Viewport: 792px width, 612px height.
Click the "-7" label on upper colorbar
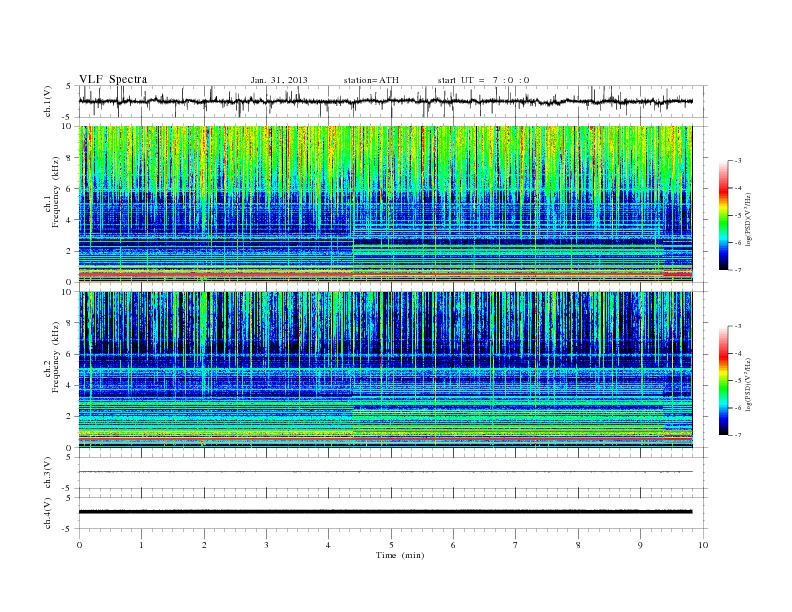tap(738, 270)
